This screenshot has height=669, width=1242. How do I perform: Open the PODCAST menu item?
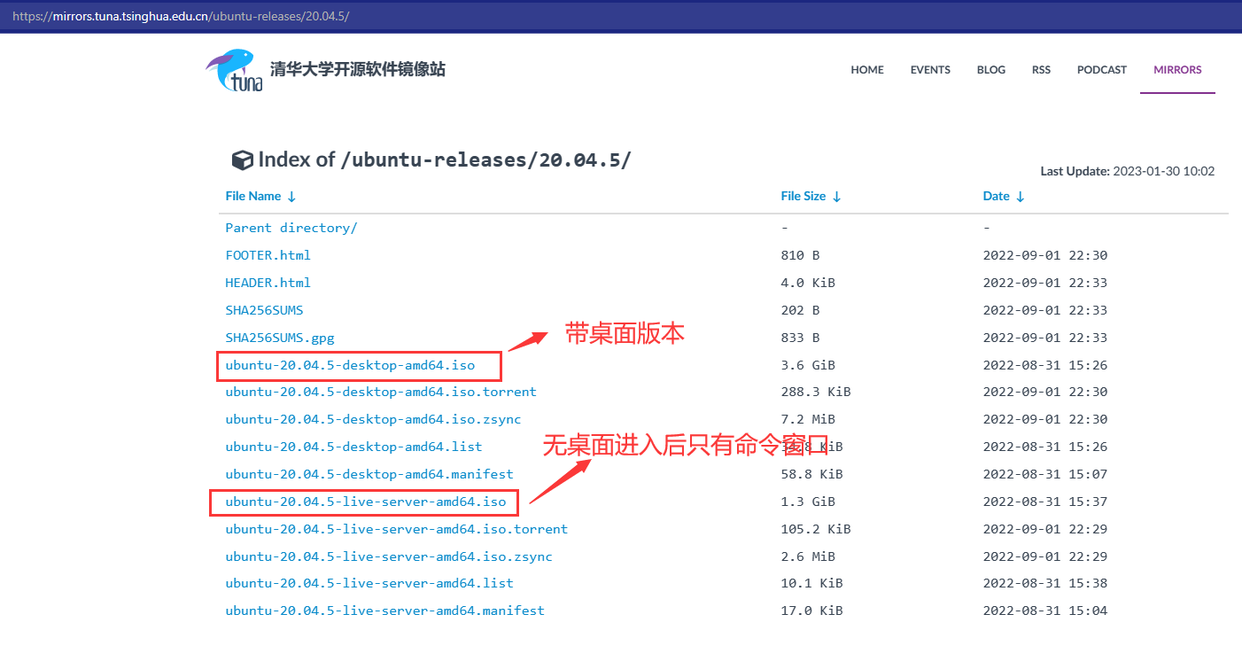tap(1102, 70)
